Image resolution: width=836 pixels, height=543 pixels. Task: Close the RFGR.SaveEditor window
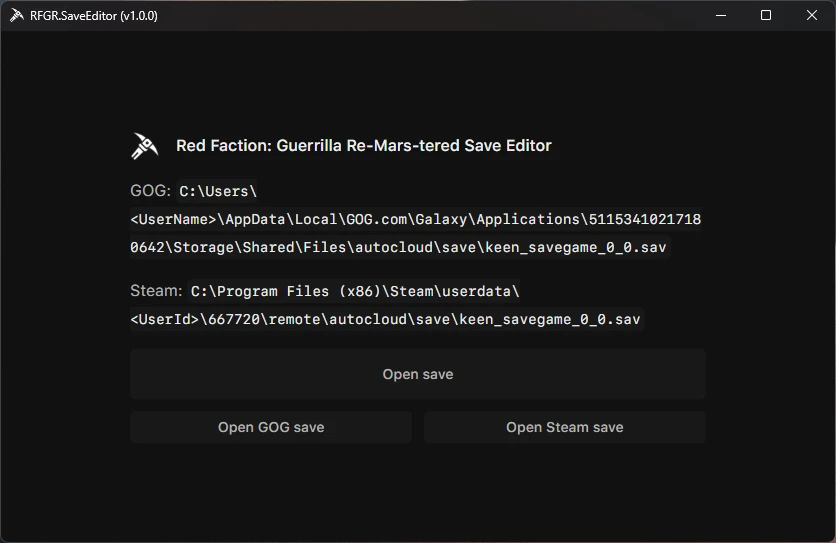click(811, 15)
